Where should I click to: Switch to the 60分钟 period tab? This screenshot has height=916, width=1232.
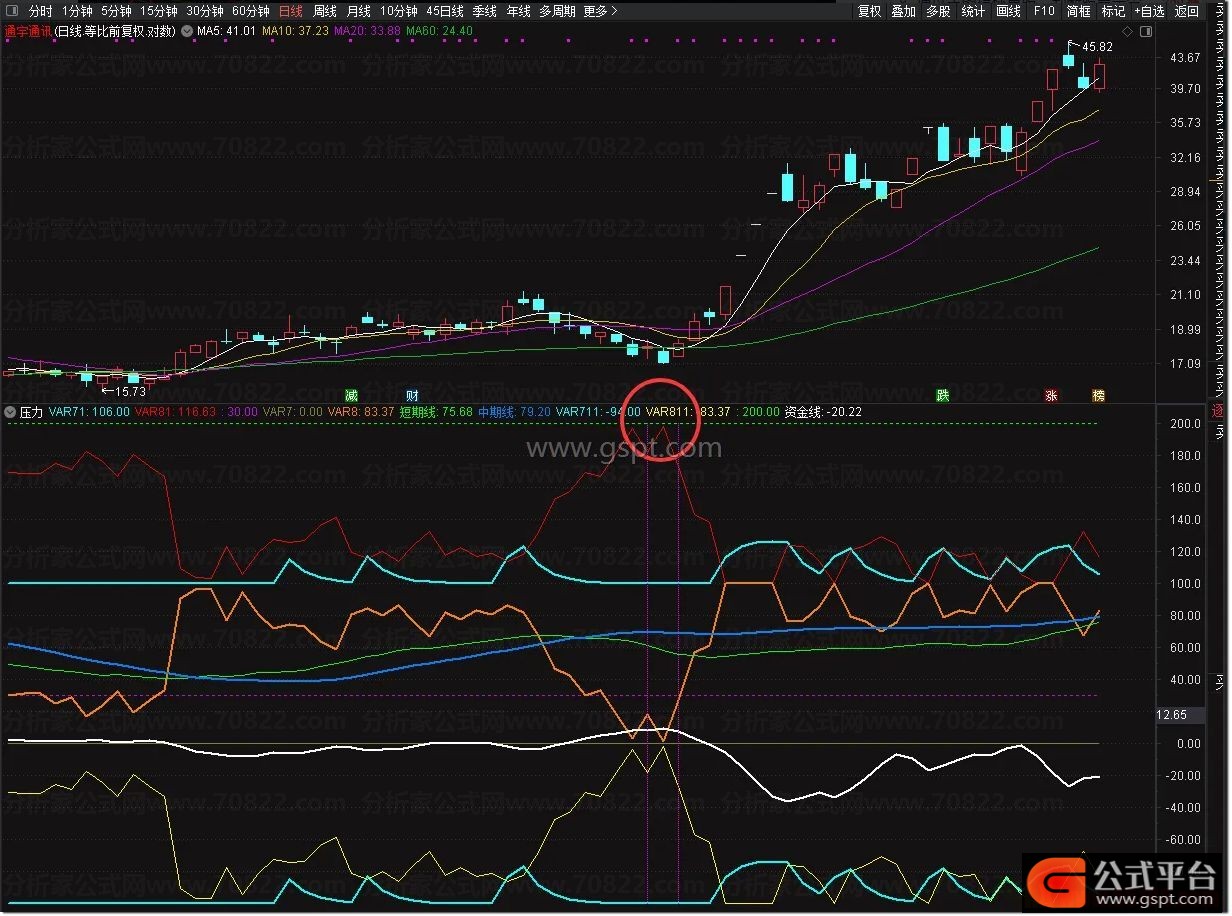point(250,11)
